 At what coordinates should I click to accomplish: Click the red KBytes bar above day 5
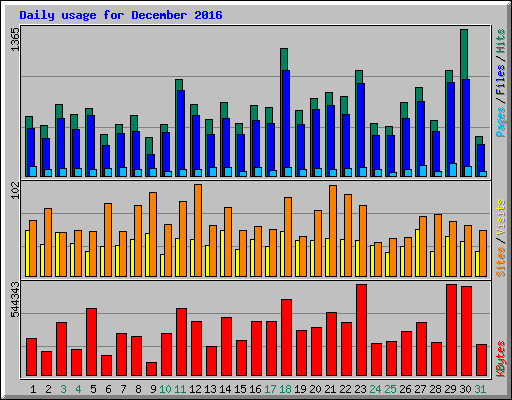(x=91, y=342)
